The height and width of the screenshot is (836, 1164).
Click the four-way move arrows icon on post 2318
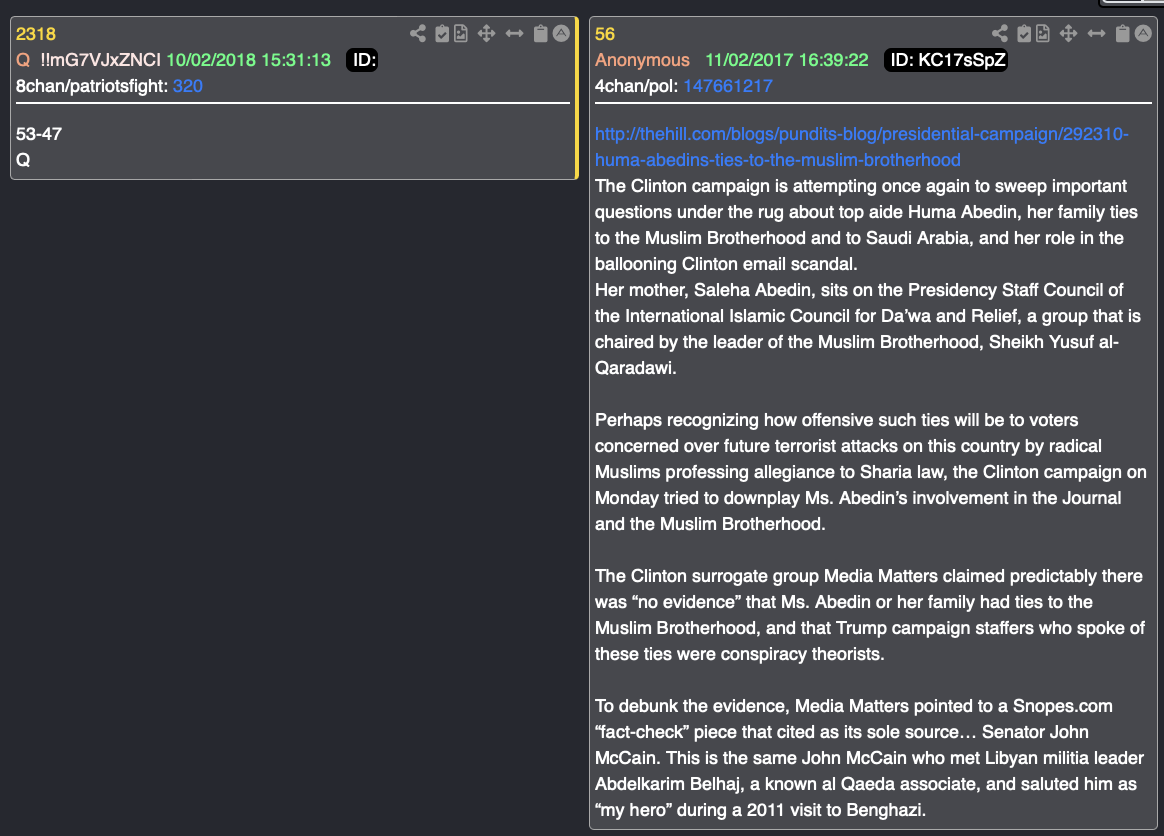[486, 33]
